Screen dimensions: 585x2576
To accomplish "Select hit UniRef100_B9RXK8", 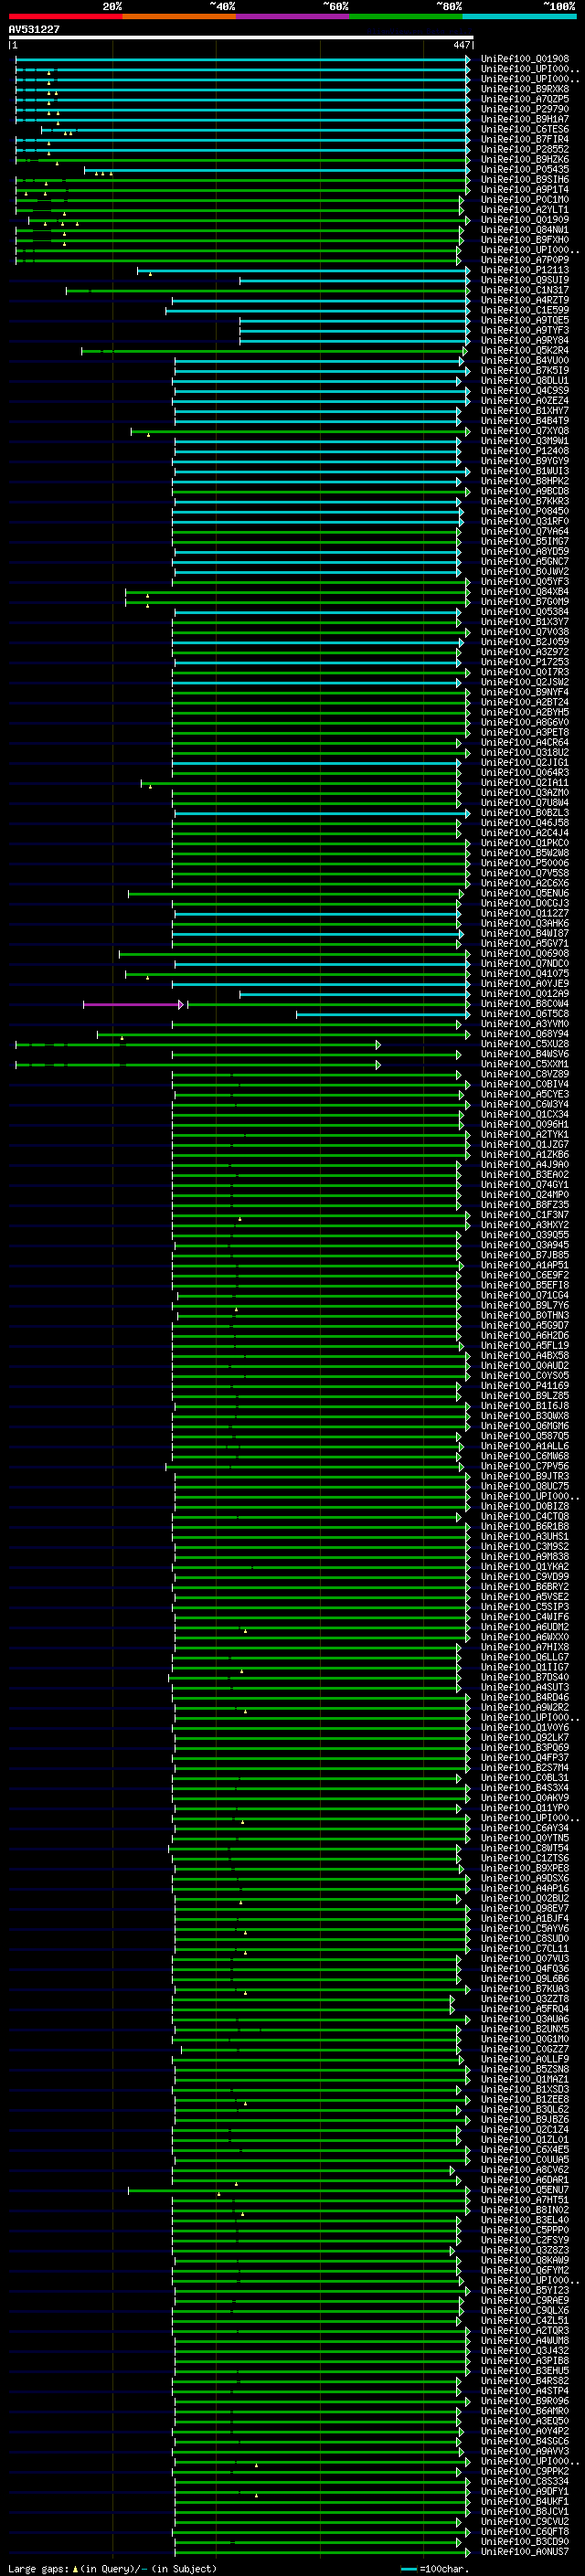I will 524,89.
